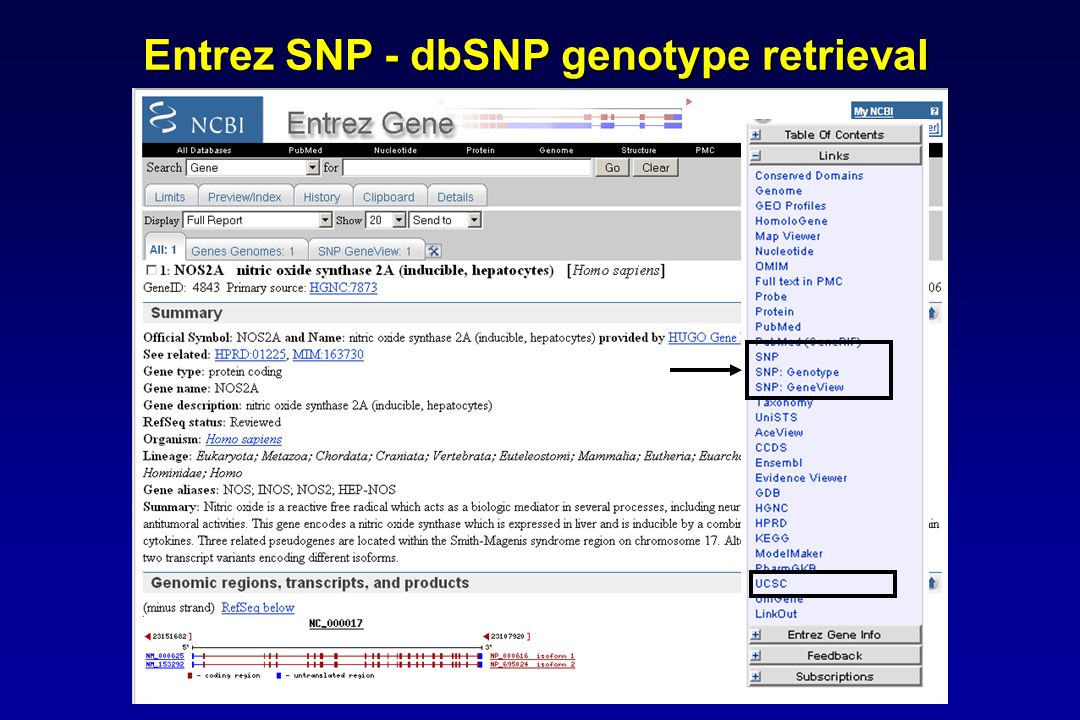This screenshot has width=1080, height=720.
Task: Open the AceView link
Action: (779, 433)
